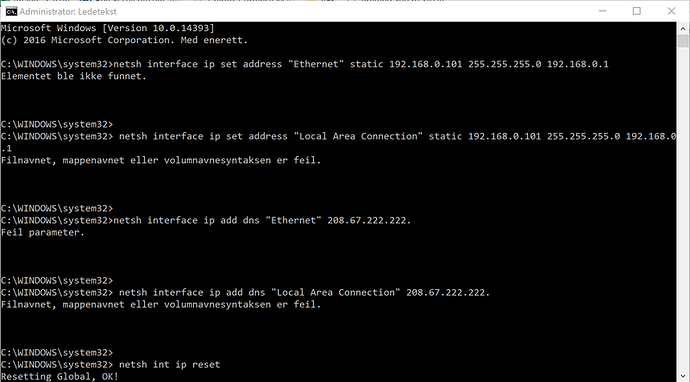Click the wrapped ".1" continuation line
Screen dimensions: 690x382
point(6,148)
